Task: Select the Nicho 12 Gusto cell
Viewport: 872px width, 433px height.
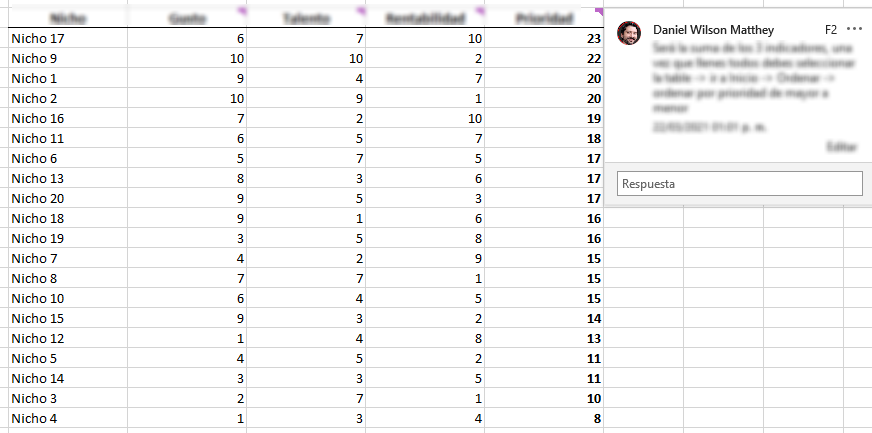Action: [x=187, y=338]
